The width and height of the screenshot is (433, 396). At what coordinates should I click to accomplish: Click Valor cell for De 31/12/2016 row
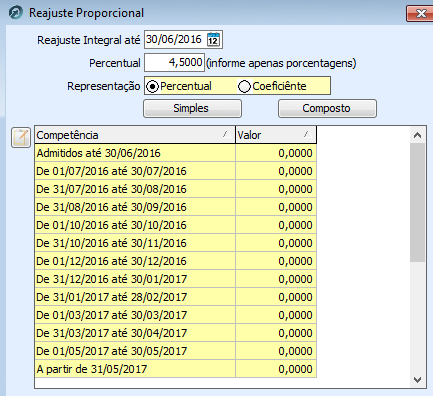point(276,279)
